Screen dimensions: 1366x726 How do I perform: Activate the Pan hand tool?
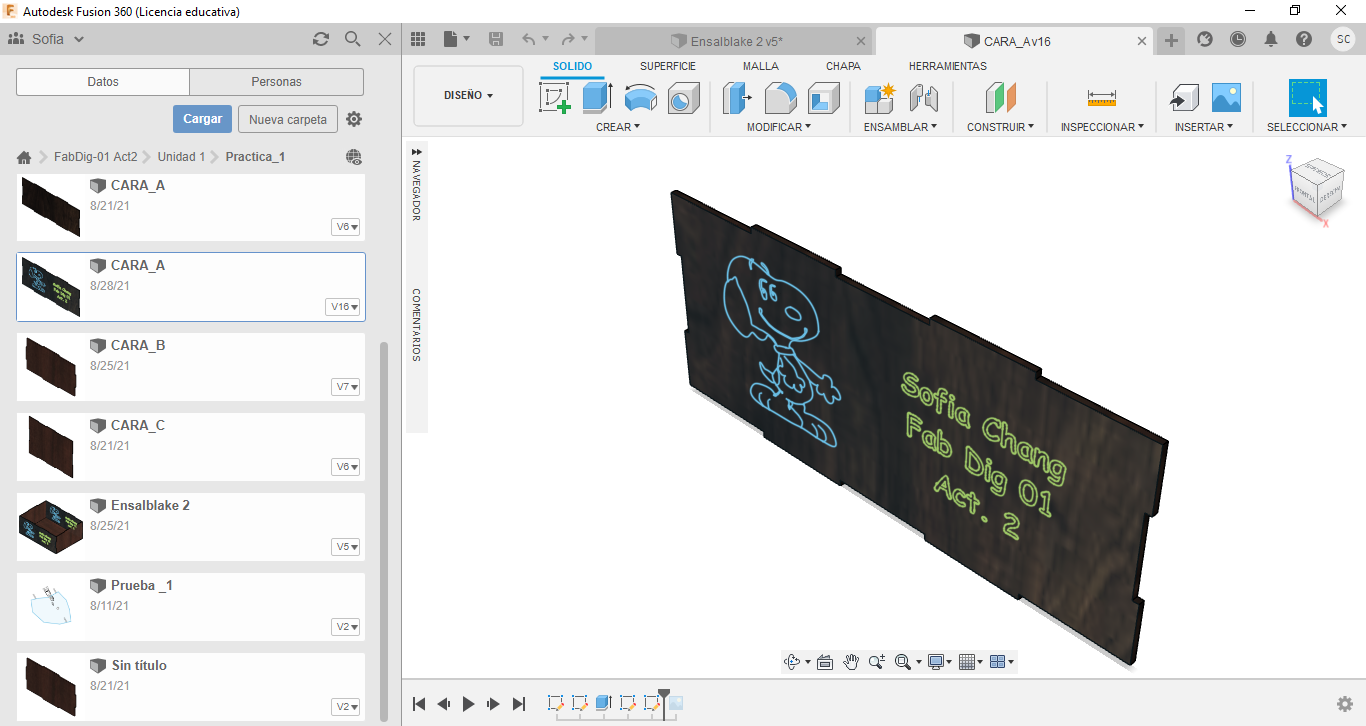[851, 662]
